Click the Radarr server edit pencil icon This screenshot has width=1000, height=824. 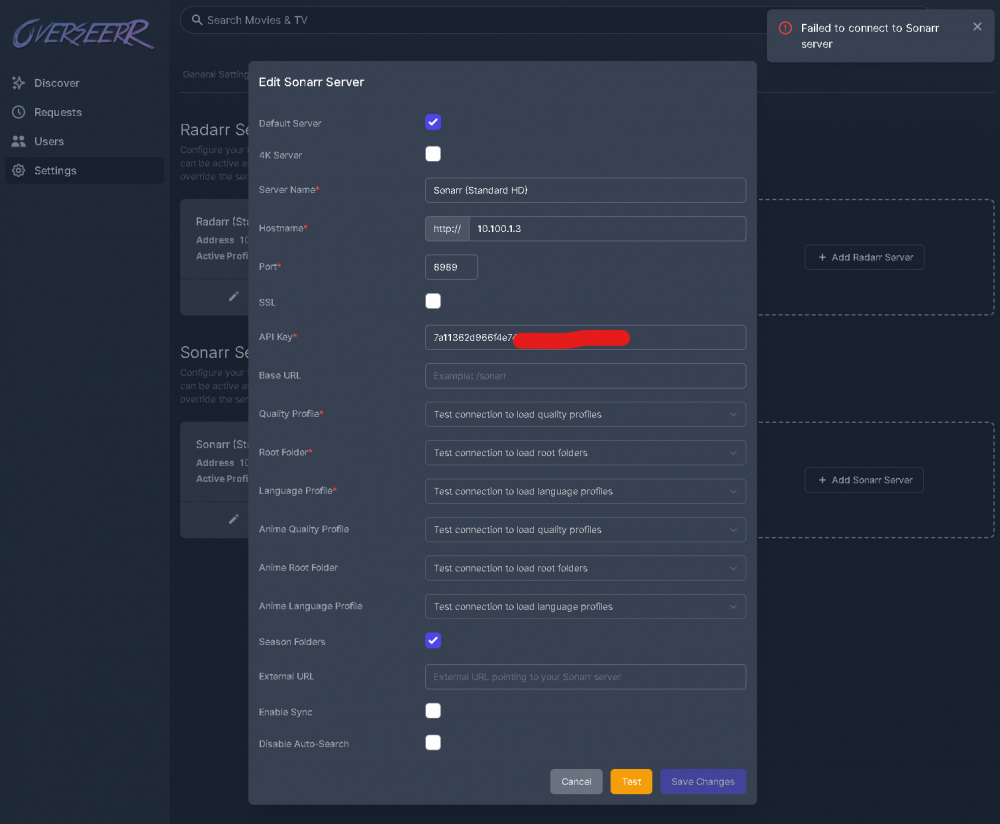point(233,297)
